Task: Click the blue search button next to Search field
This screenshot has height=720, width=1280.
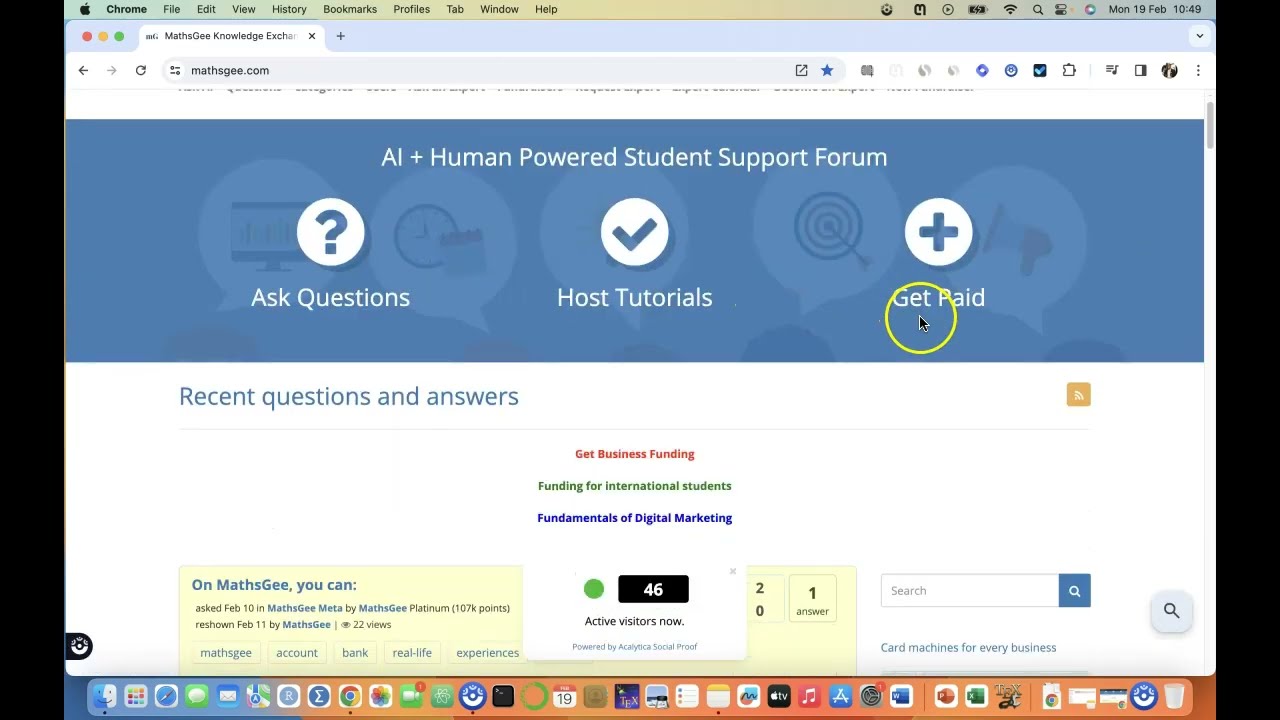Action: click(x=1074, y=591)
